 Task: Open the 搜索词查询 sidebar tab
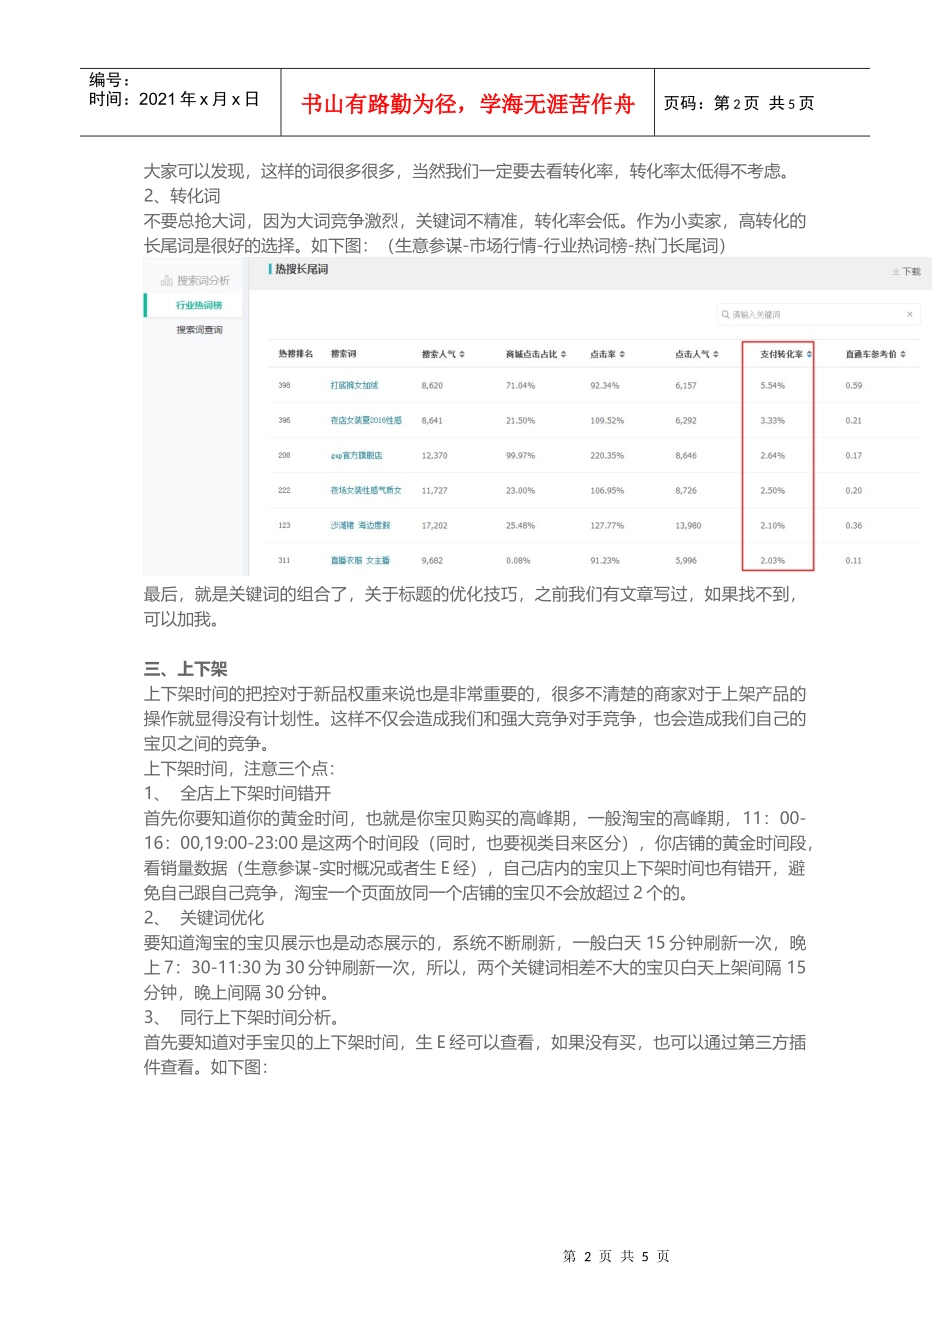point(199,330)
